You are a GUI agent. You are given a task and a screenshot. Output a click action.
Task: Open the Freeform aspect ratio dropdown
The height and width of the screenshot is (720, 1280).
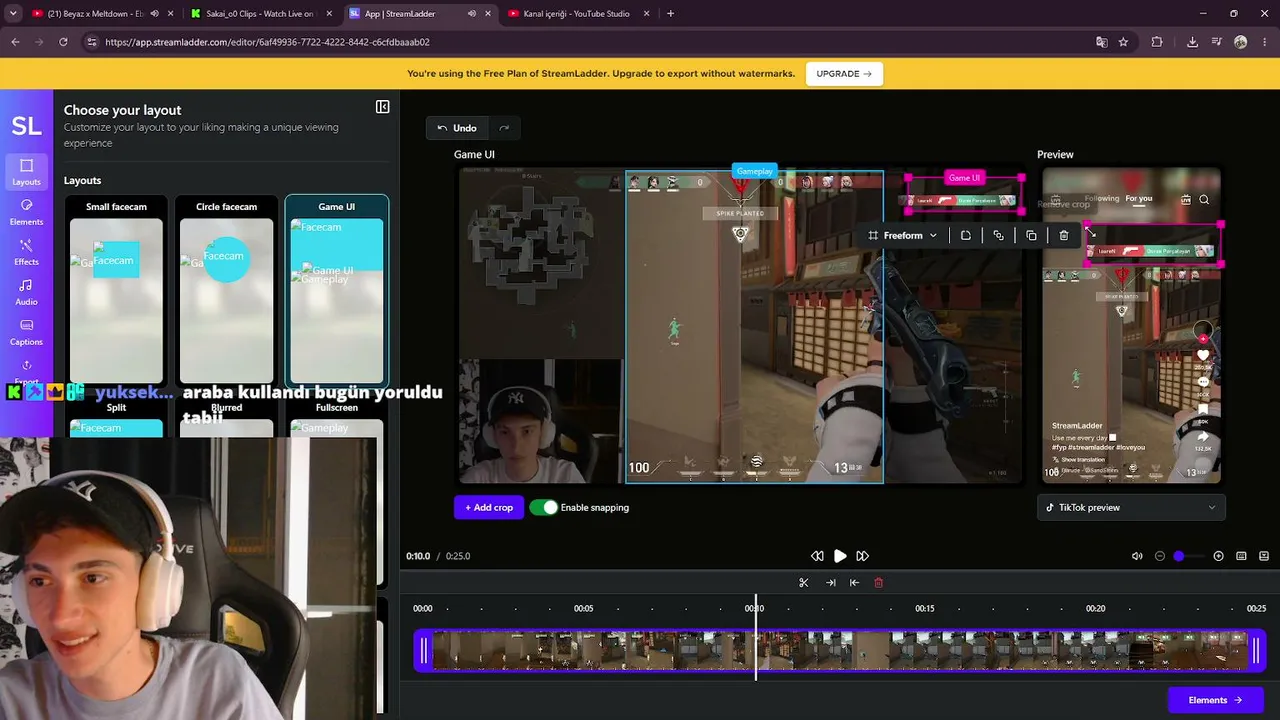tap(902, 235)
